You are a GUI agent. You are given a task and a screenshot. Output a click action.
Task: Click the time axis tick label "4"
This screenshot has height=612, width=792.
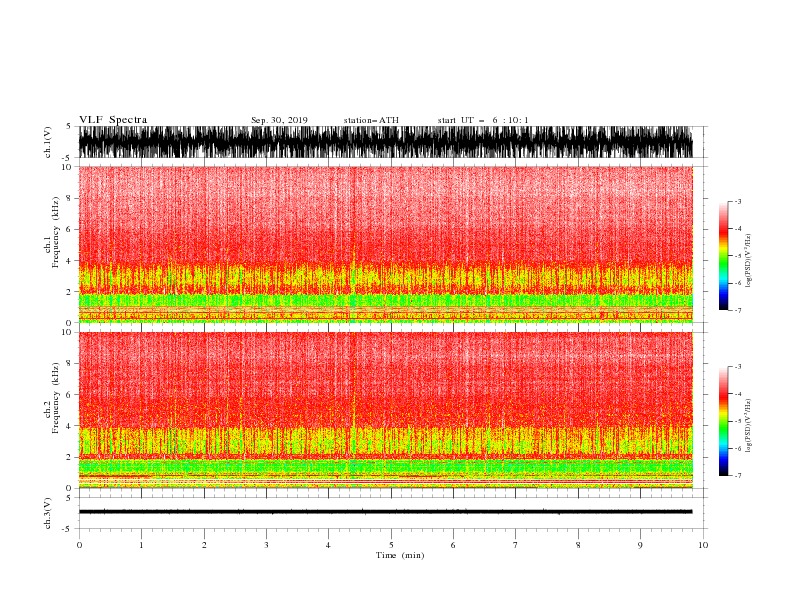click(328, 545)
